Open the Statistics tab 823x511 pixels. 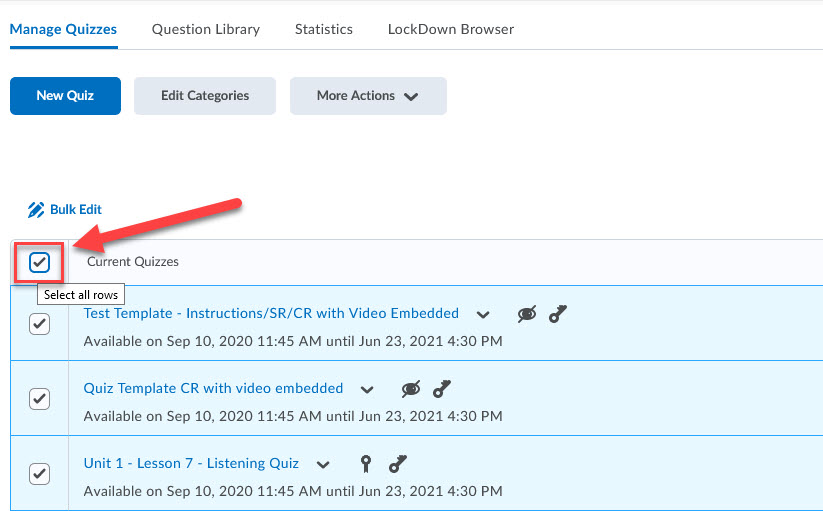click(323, 29)
